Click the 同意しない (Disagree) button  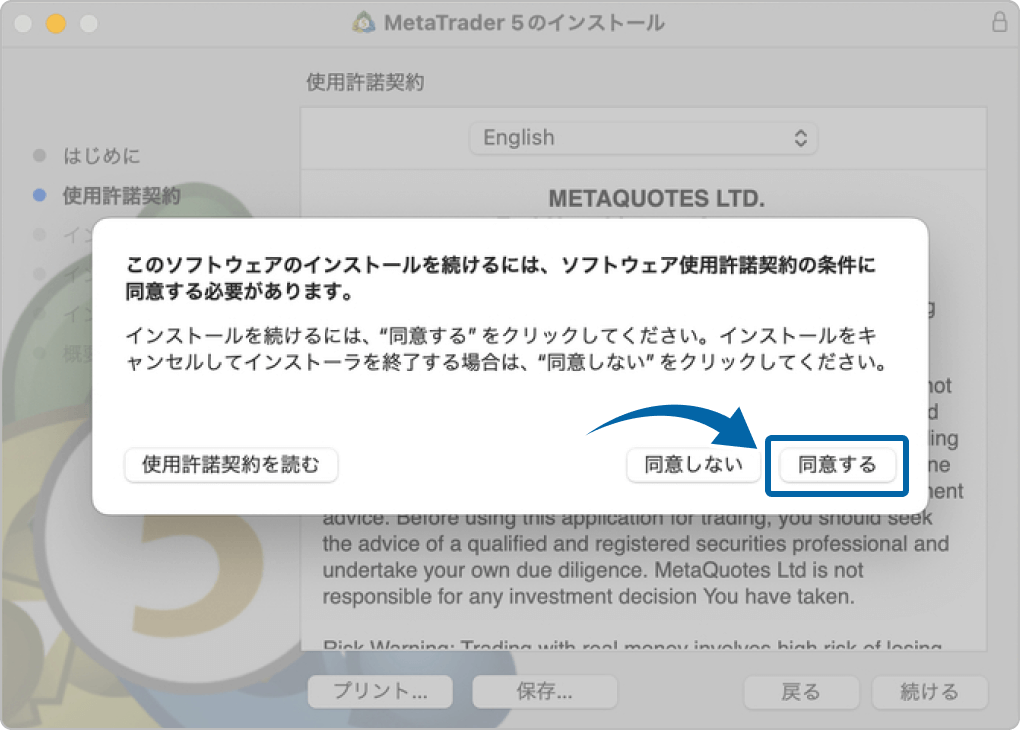coord(693,465)
